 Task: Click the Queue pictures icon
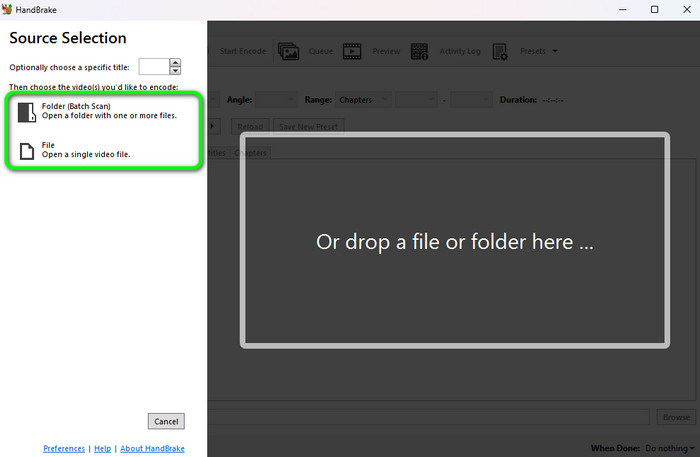pos(288,51)
